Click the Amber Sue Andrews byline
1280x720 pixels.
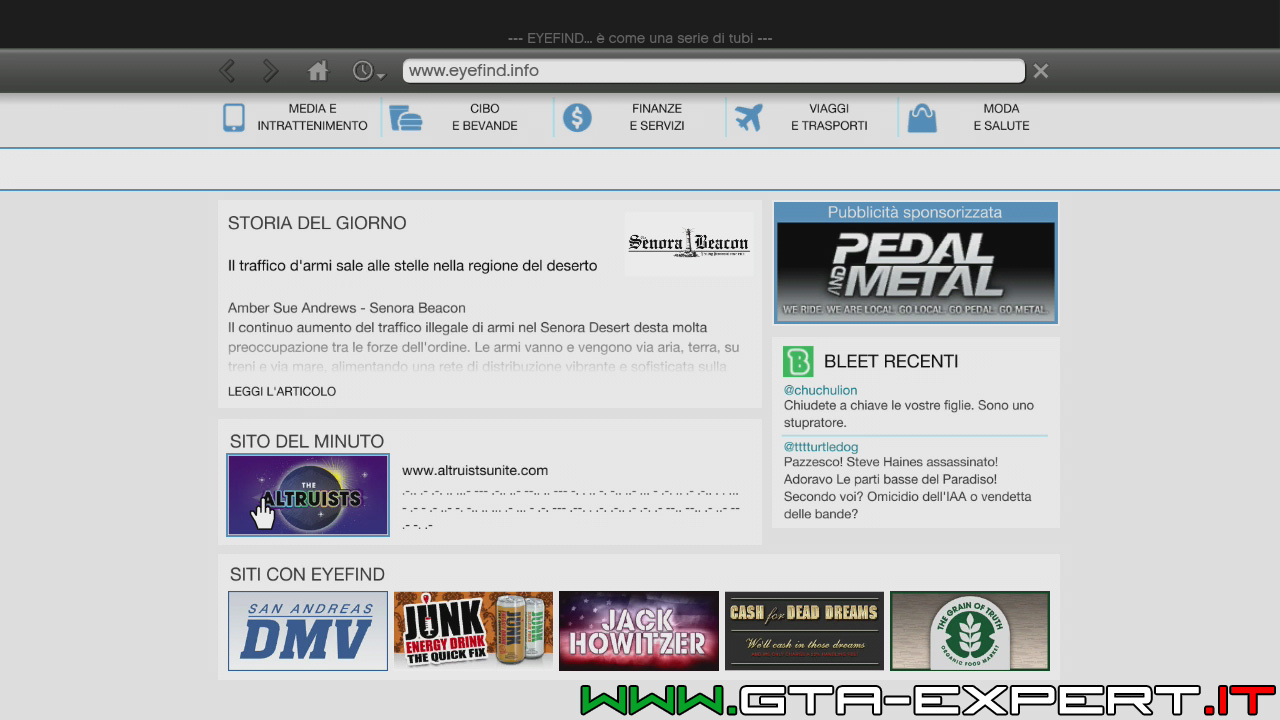(x=347, y=308)
